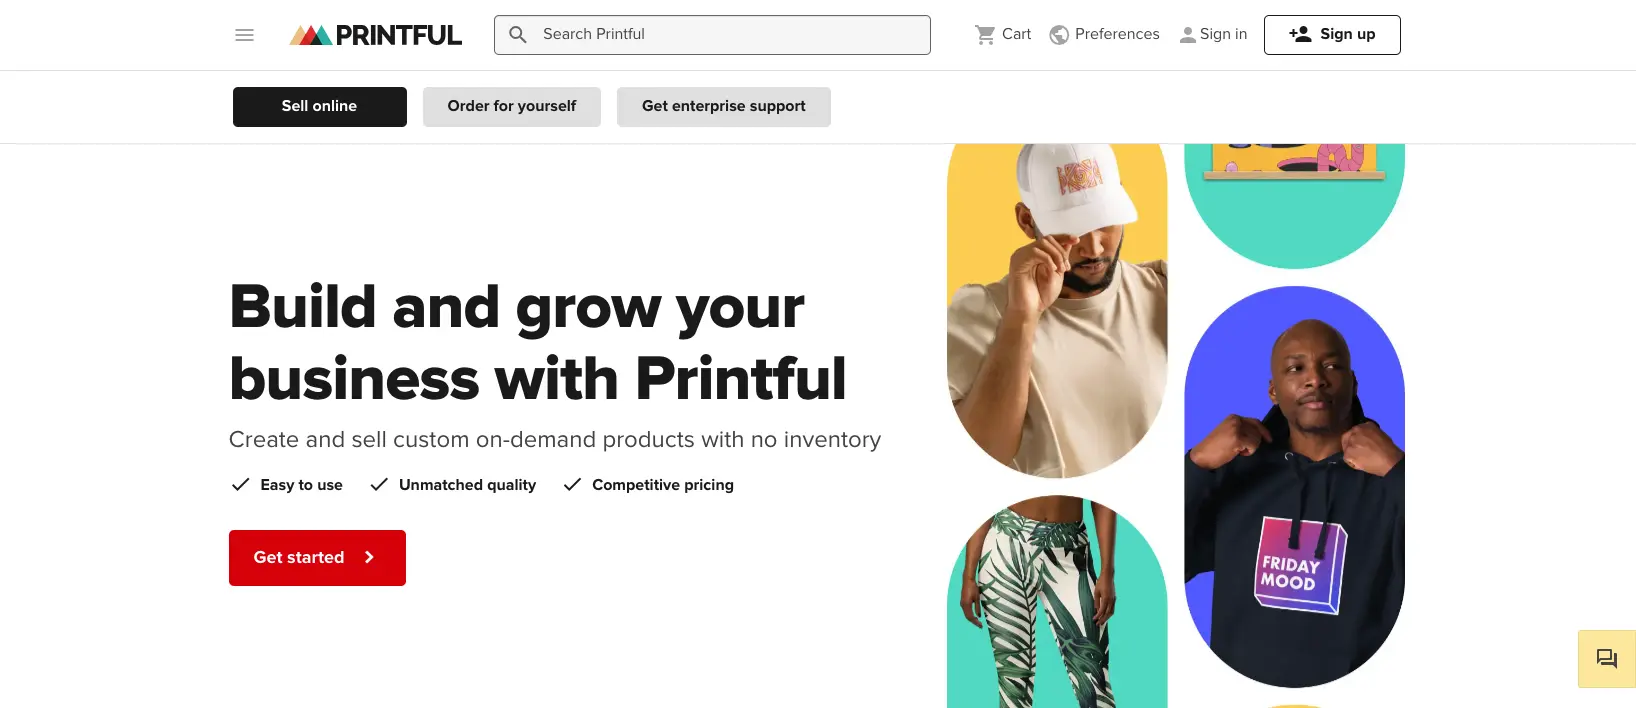Click the magnifying glass search icon
Image resolution: width=1636 pixels, height=708 pixels.
(x=517, y=34)
